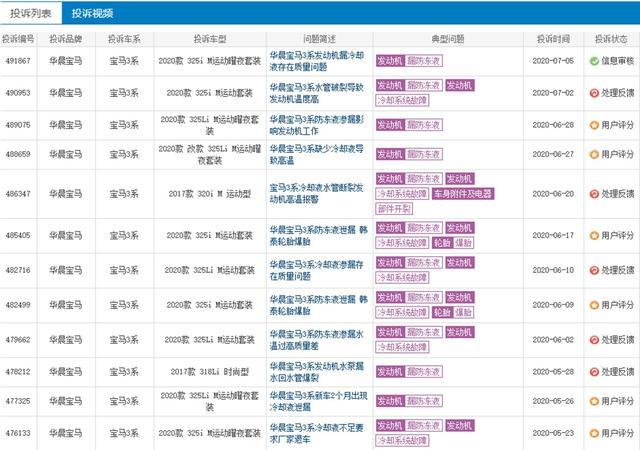Open the 防冻液泄露 轮胎爆胎 link in row 485405
Screen dimensions: 640x450
pyautogui.click(x=318, y=236)
